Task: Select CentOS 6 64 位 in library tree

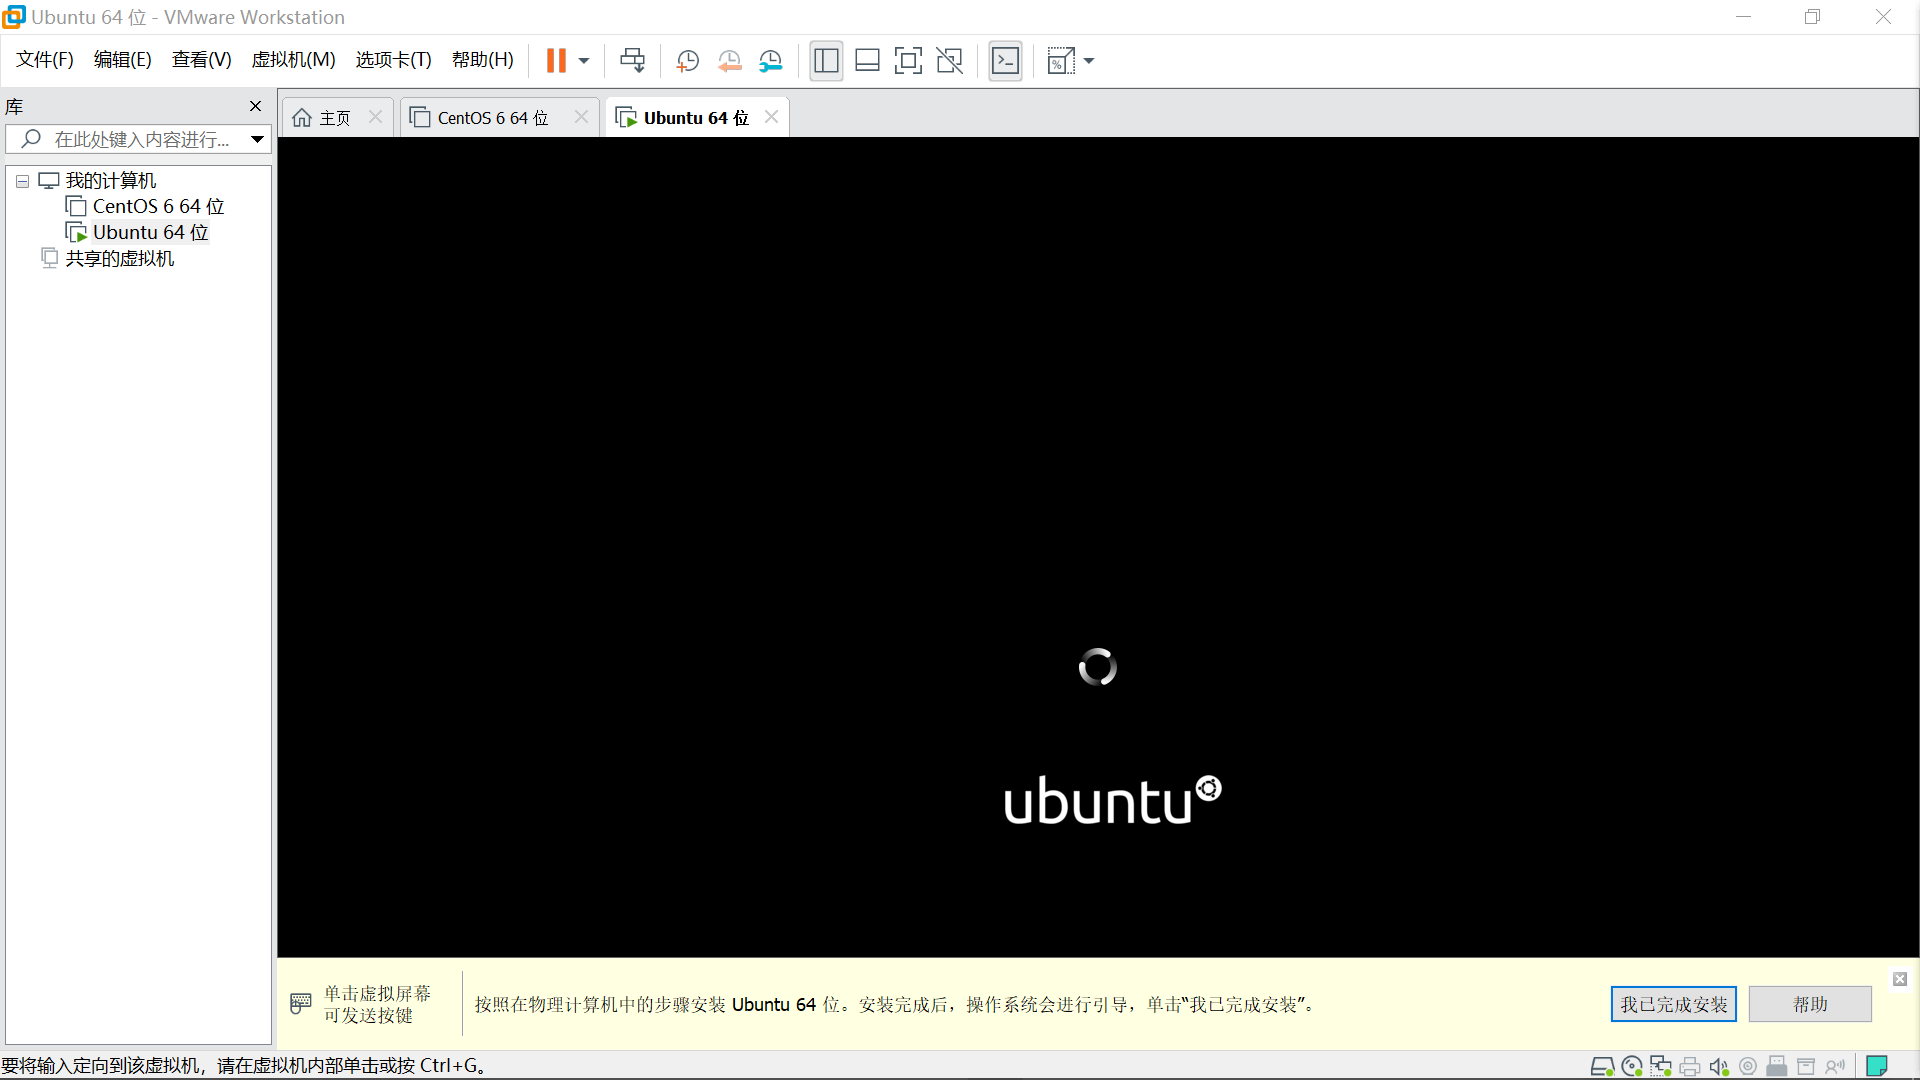Action: [x=158, y=207]
